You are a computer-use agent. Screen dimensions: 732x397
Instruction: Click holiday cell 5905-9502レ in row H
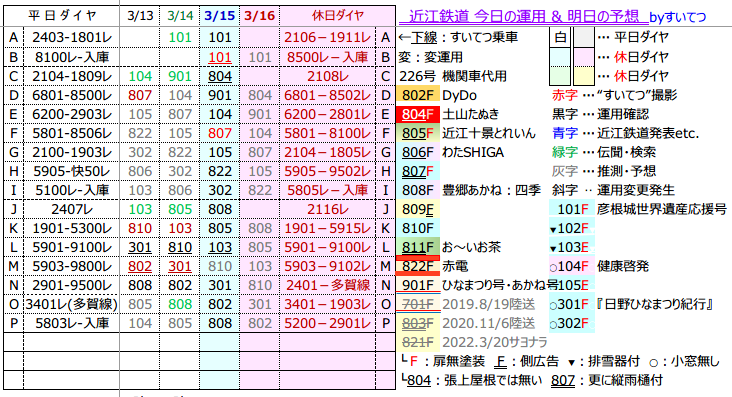[328, 171]
